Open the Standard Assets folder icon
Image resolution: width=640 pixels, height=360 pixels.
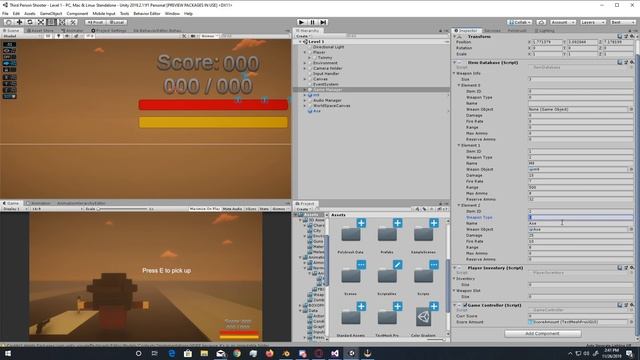click(x=351, y=317)
